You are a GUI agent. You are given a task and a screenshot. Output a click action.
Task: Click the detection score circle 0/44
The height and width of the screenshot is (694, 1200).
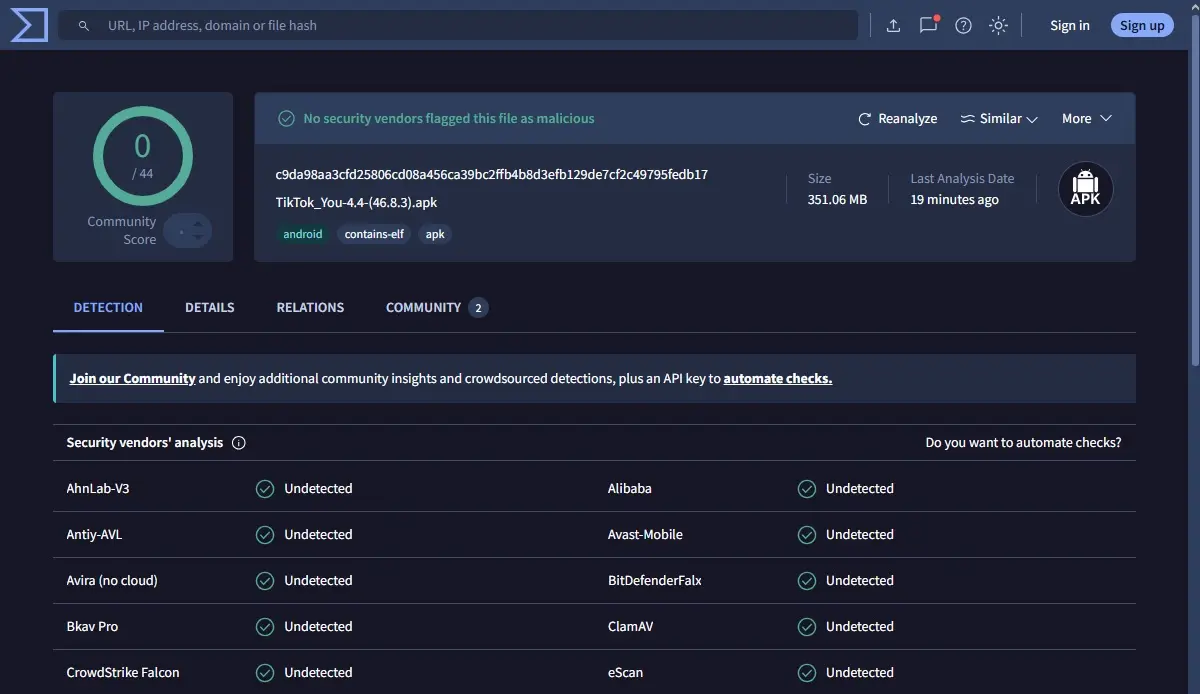(142, 156)
